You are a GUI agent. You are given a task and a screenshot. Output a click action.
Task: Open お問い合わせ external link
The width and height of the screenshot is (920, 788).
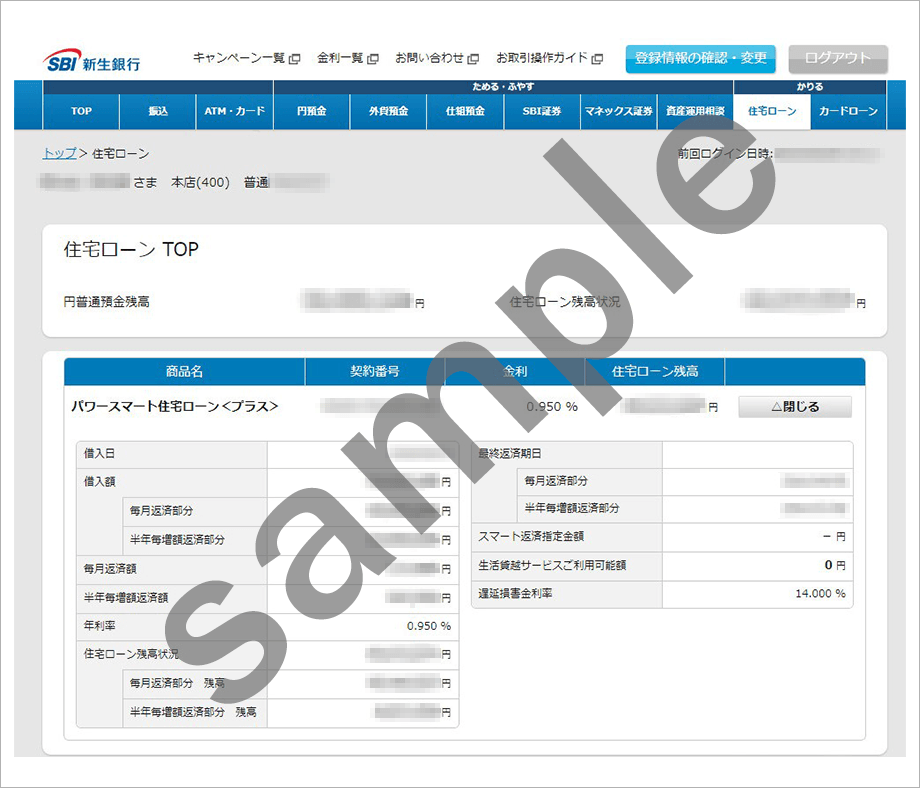coord(436,58)
